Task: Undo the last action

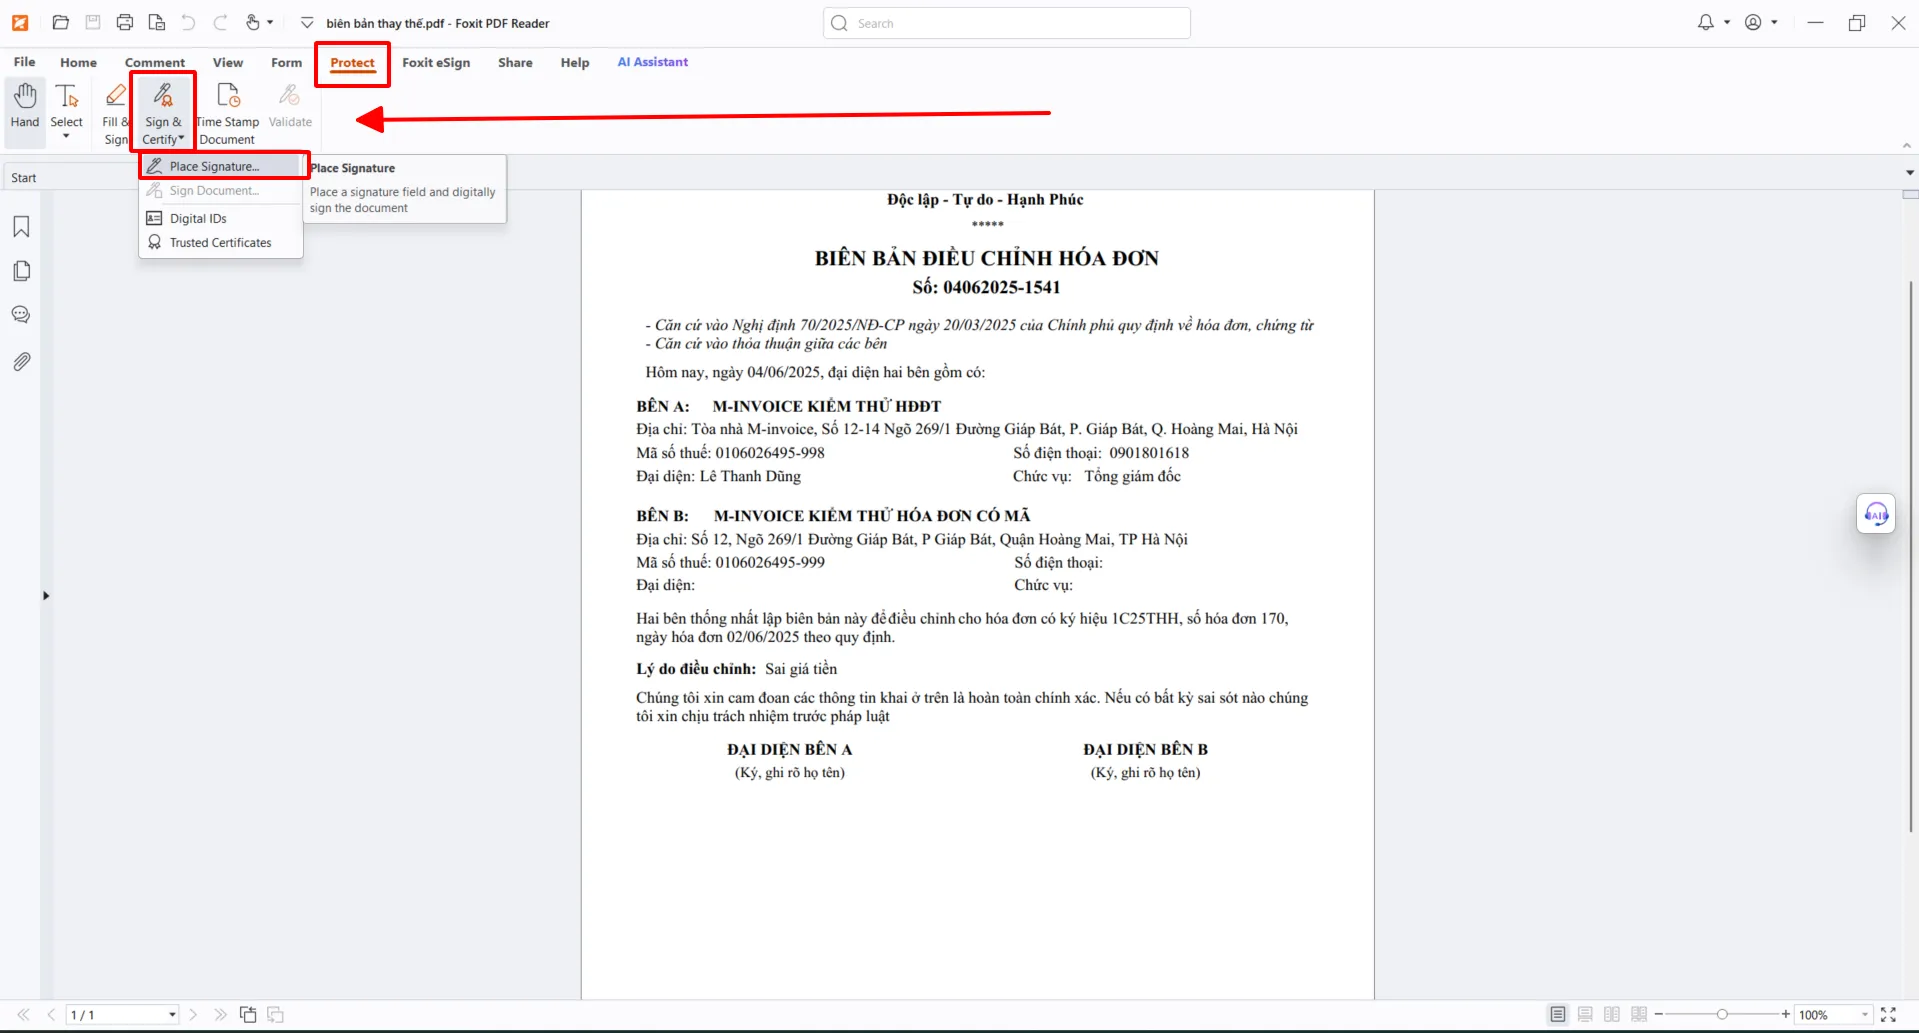Action: click(189, 23)
